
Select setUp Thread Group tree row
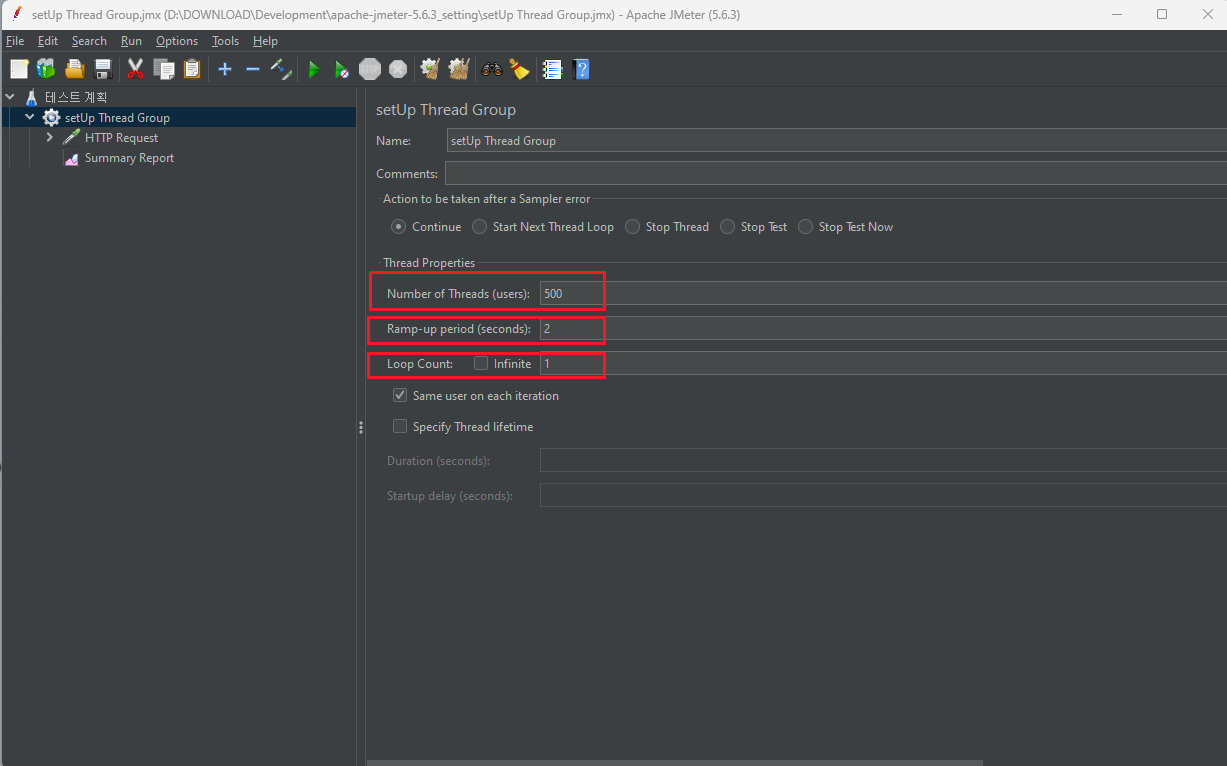[117, 118]
